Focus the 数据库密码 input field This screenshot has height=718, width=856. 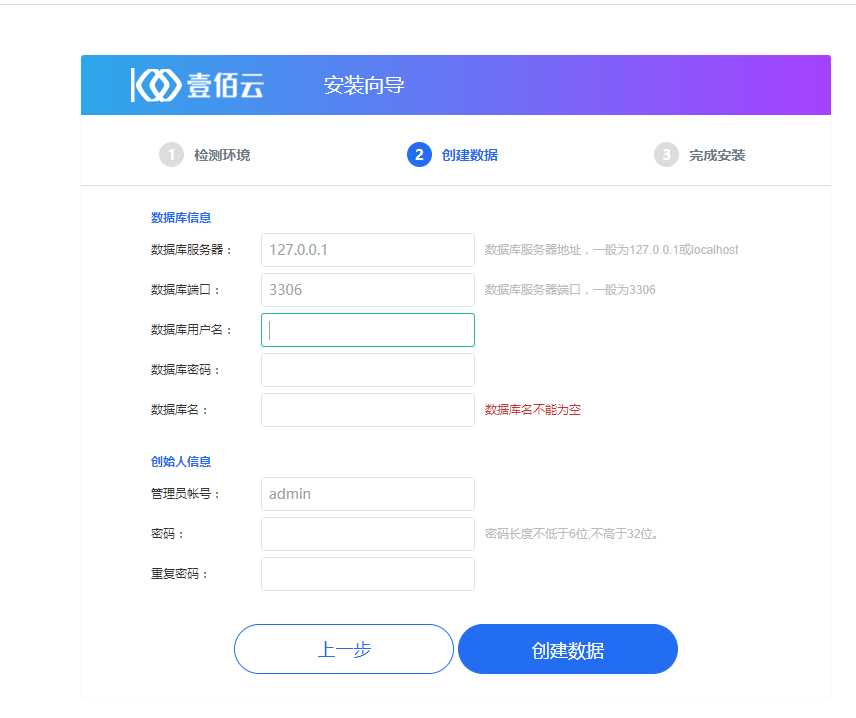click(368, 370)
